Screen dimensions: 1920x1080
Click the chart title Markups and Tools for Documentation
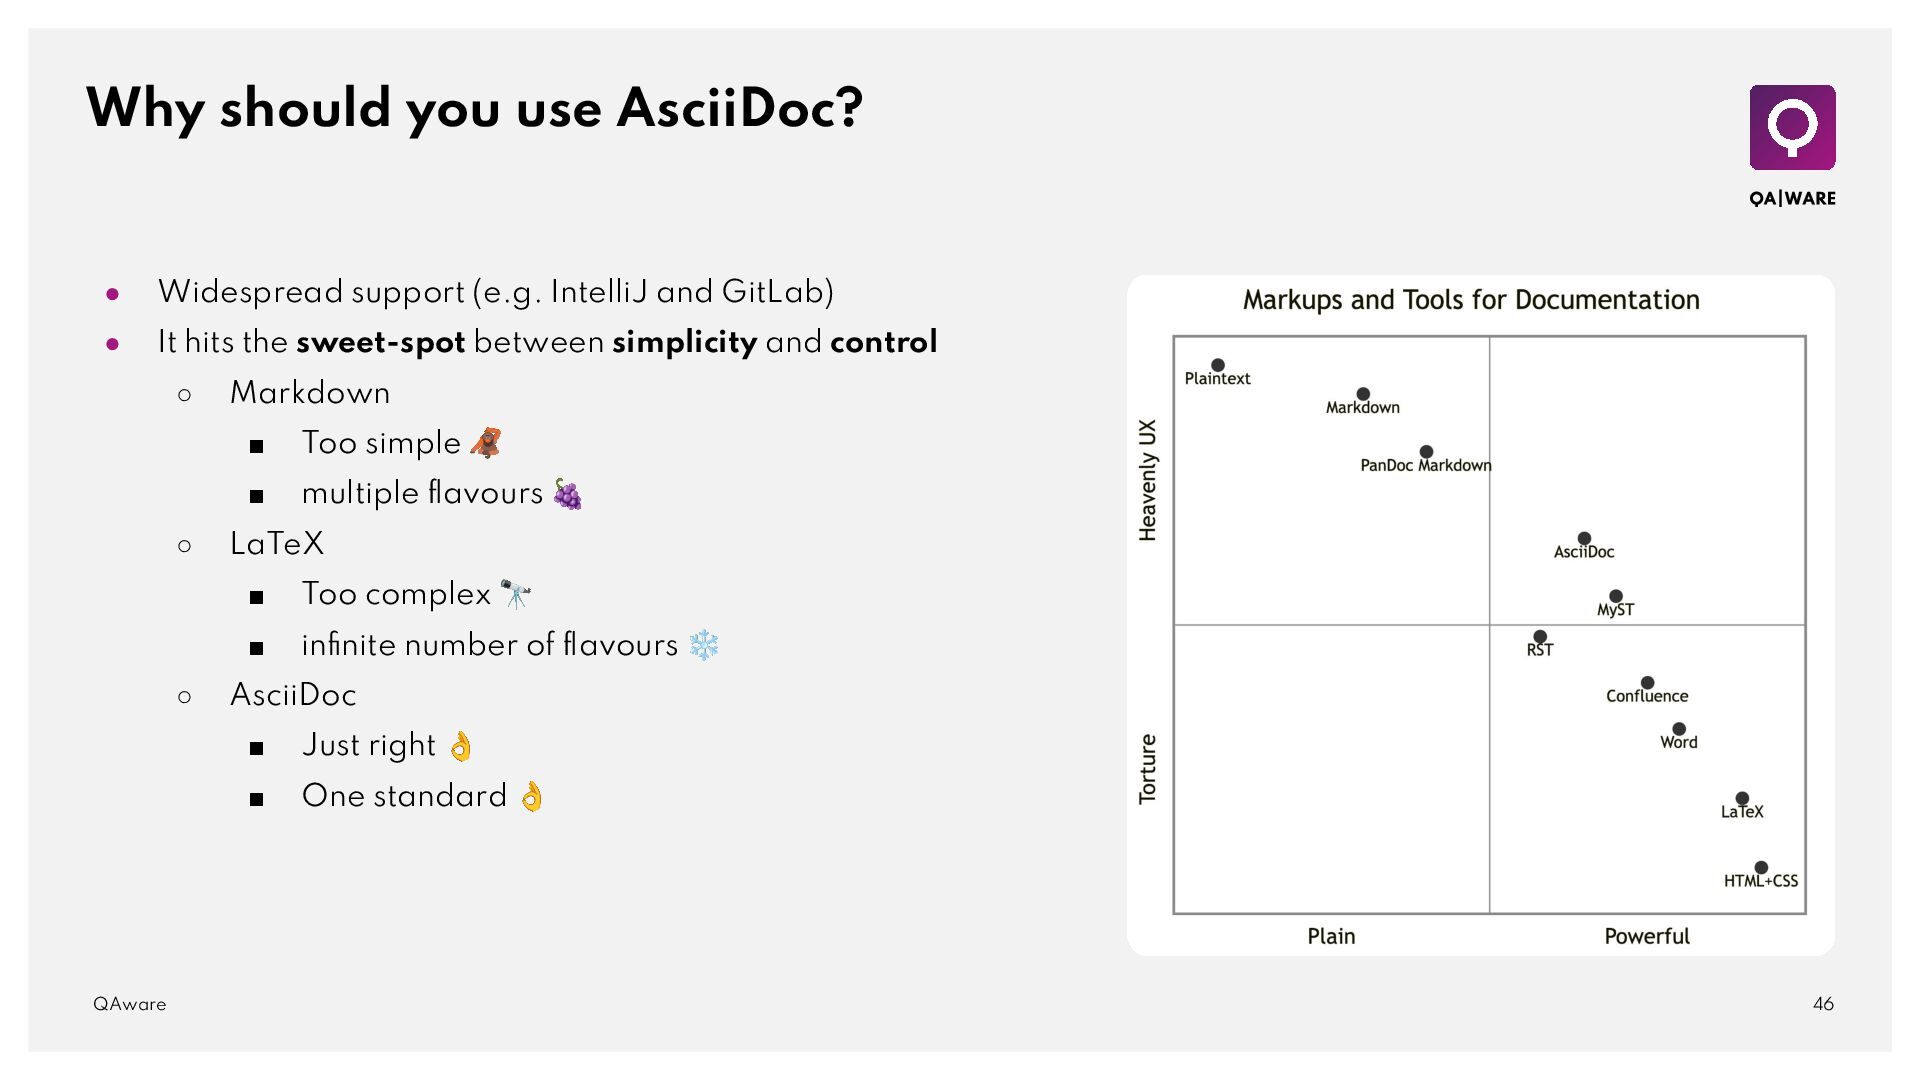(x=1471, y=300)
